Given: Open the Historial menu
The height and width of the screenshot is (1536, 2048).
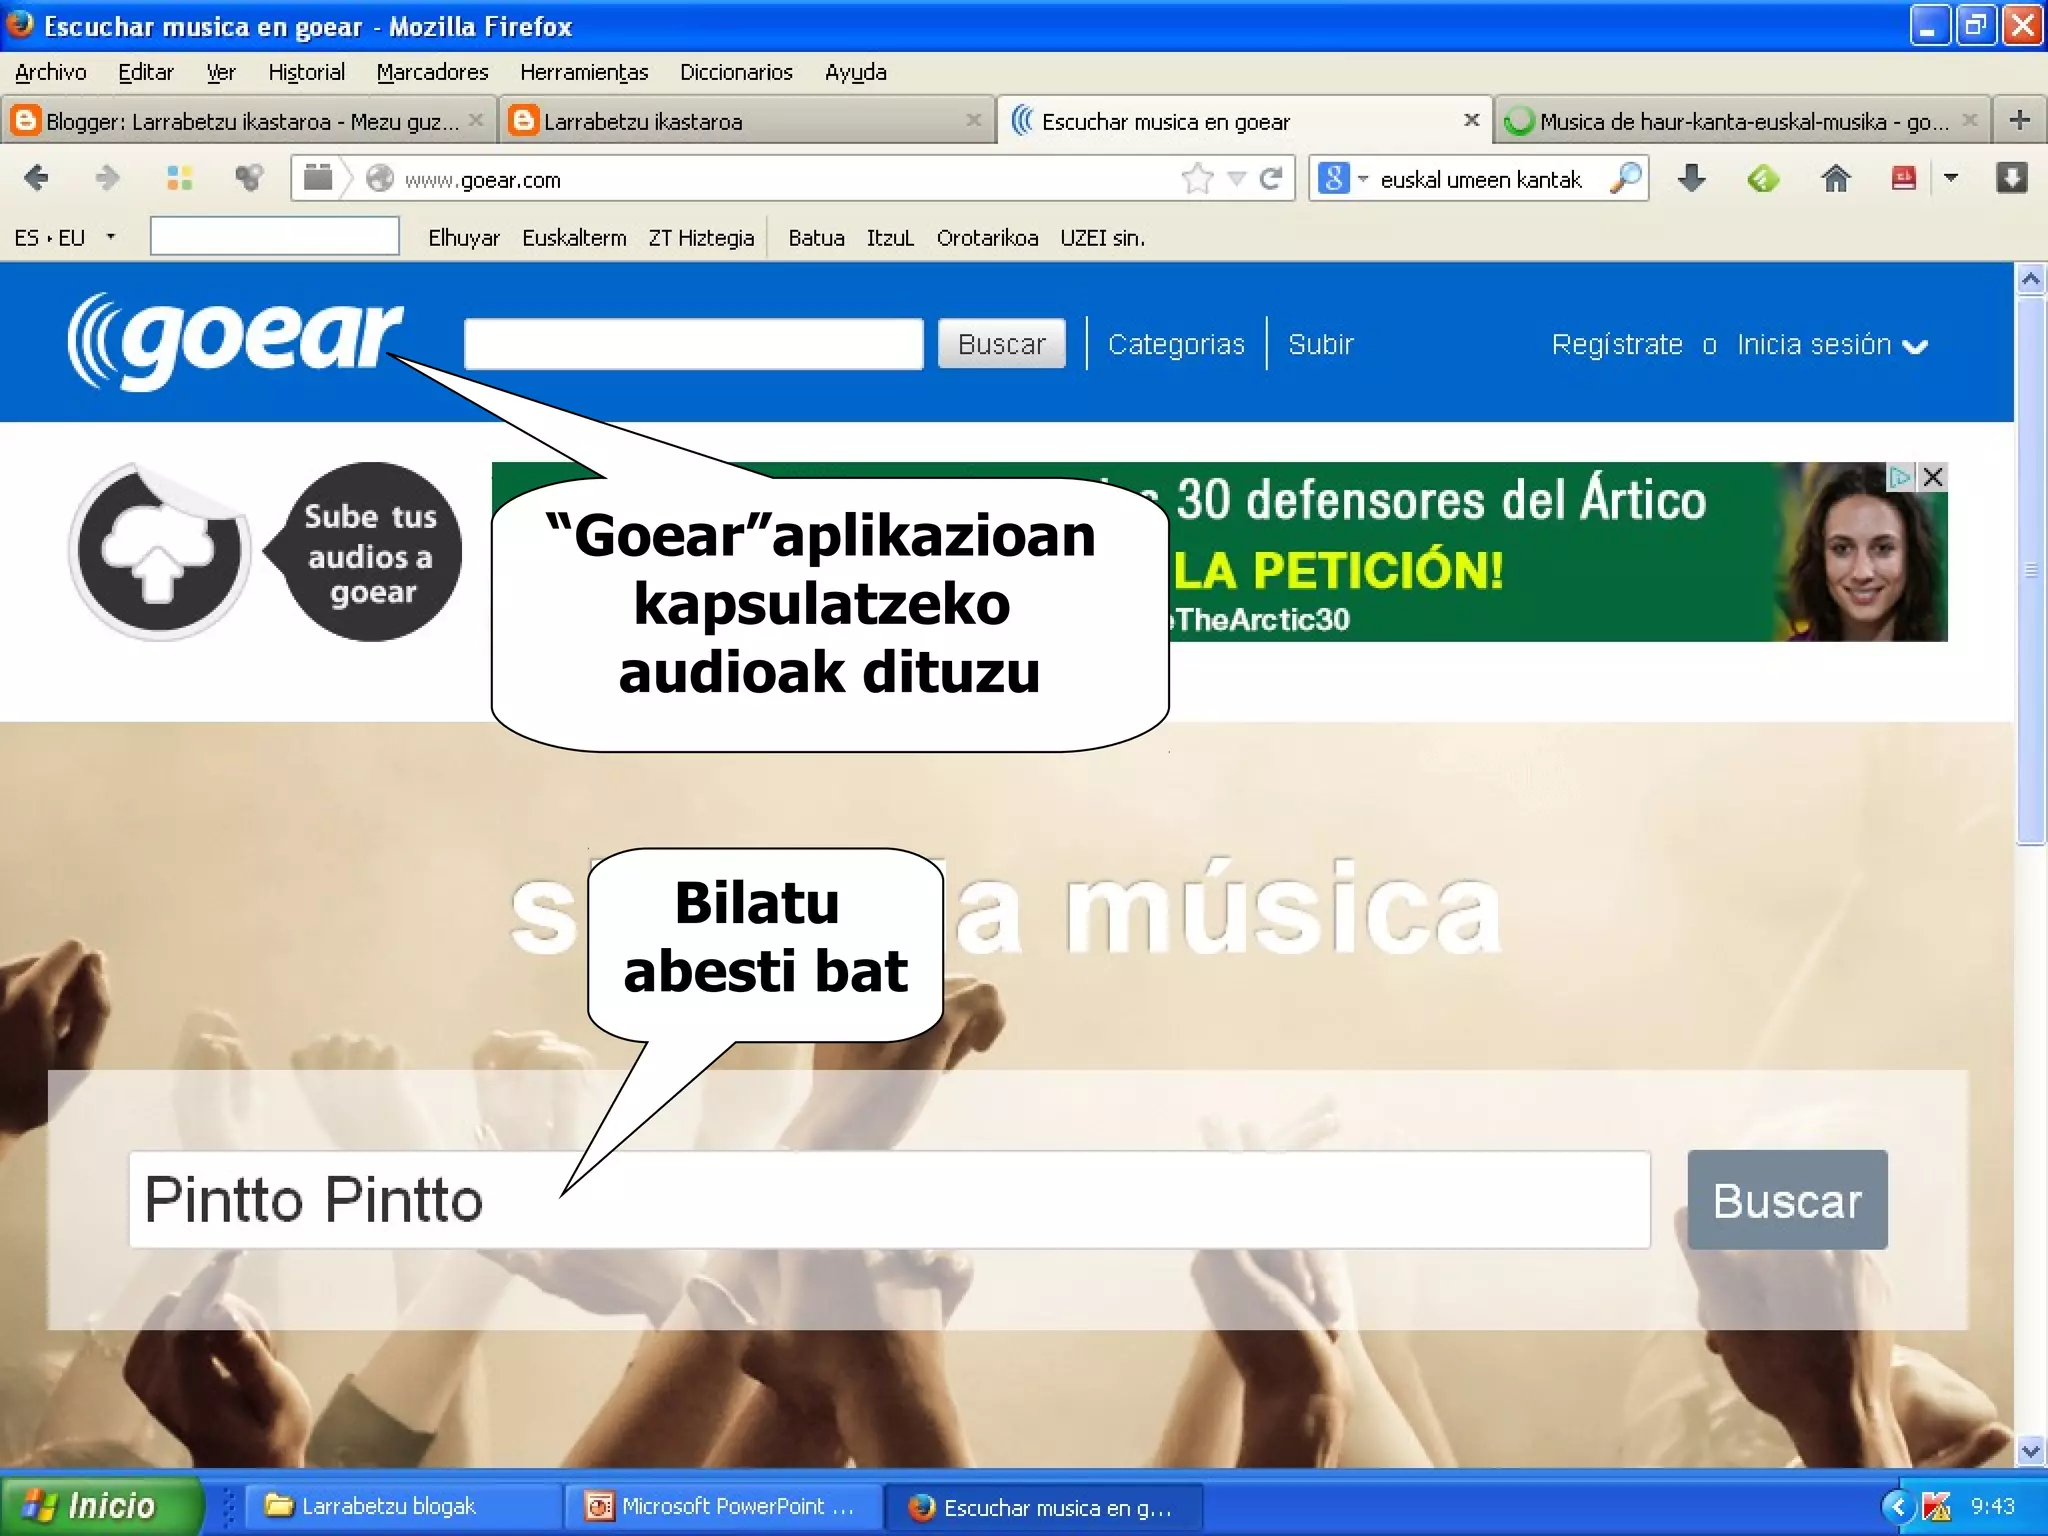Looking at the screenshot, I should pos(307,72).
